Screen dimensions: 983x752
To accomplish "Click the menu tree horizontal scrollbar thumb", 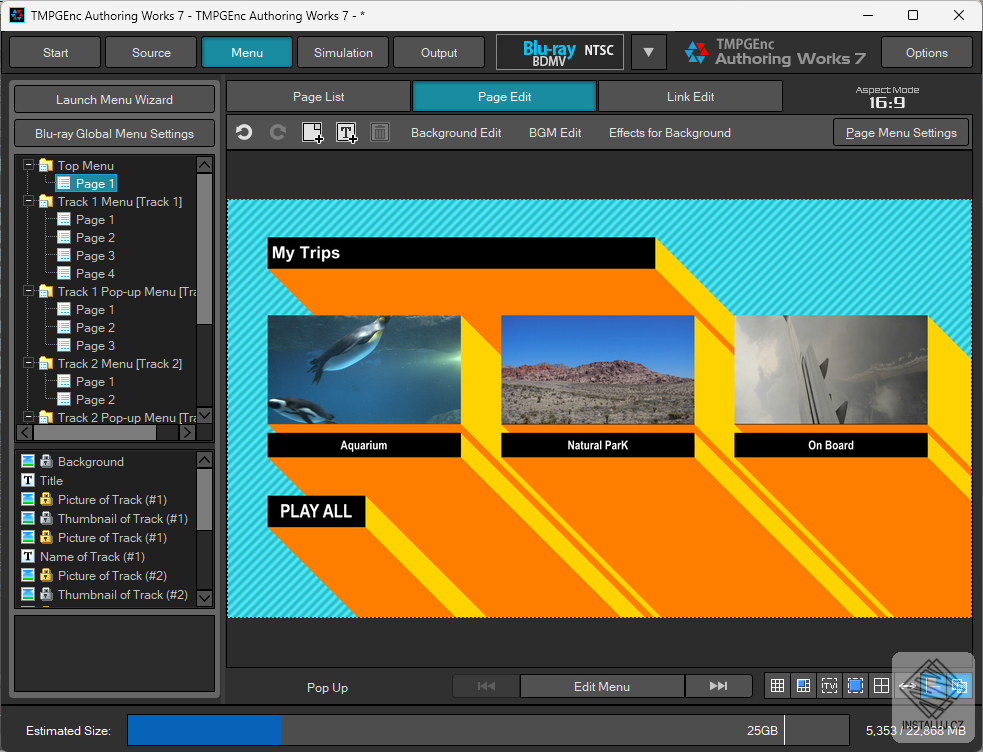I will click(95, 432).
